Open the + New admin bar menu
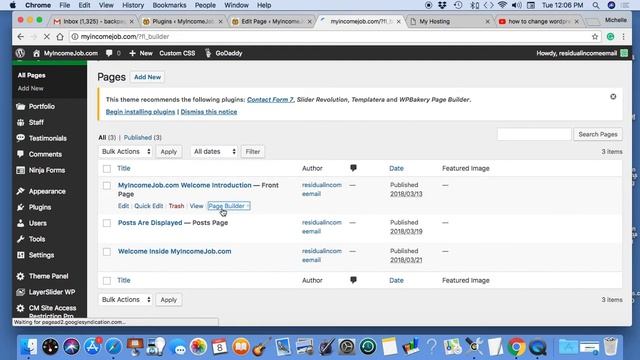Viewport: 640px width, 360px height. (x=141, y=53)
